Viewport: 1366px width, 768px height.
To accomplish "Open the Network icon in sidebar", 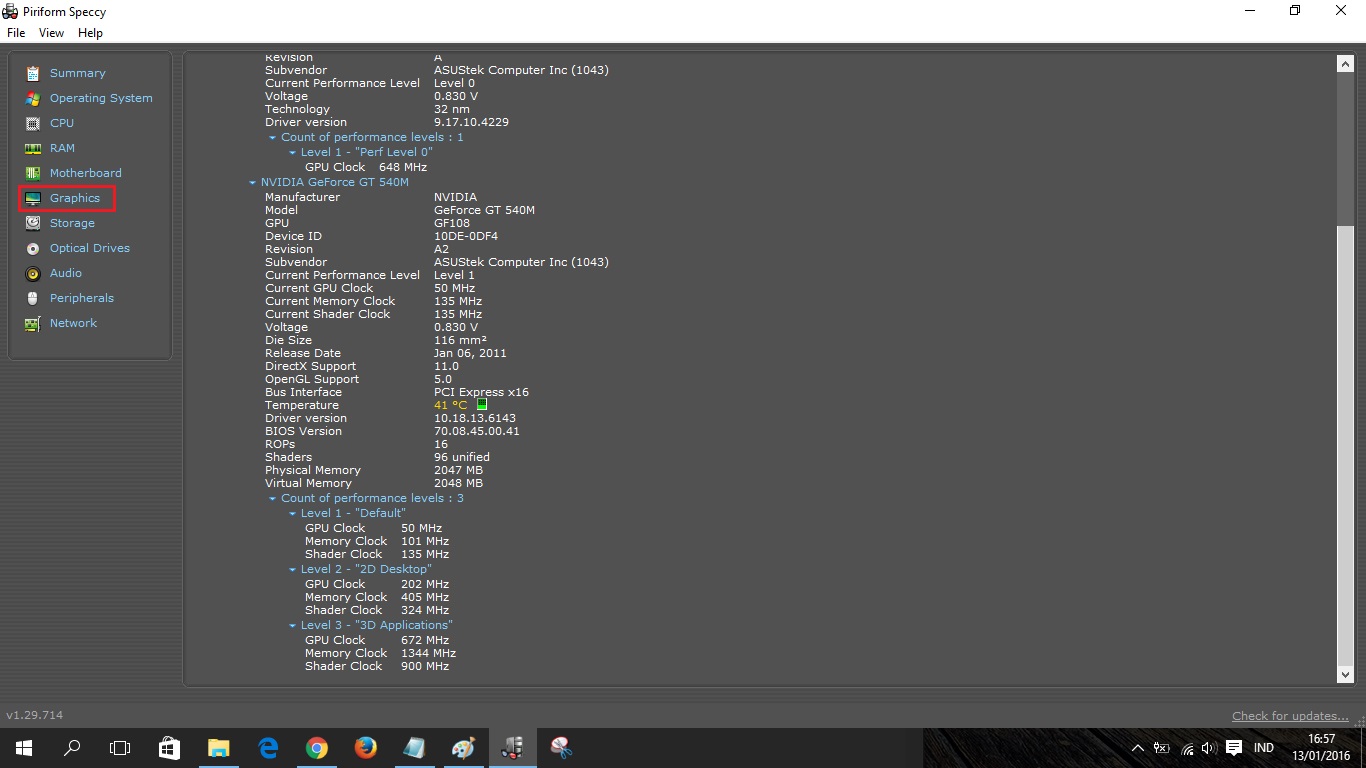I will (33, 323).
